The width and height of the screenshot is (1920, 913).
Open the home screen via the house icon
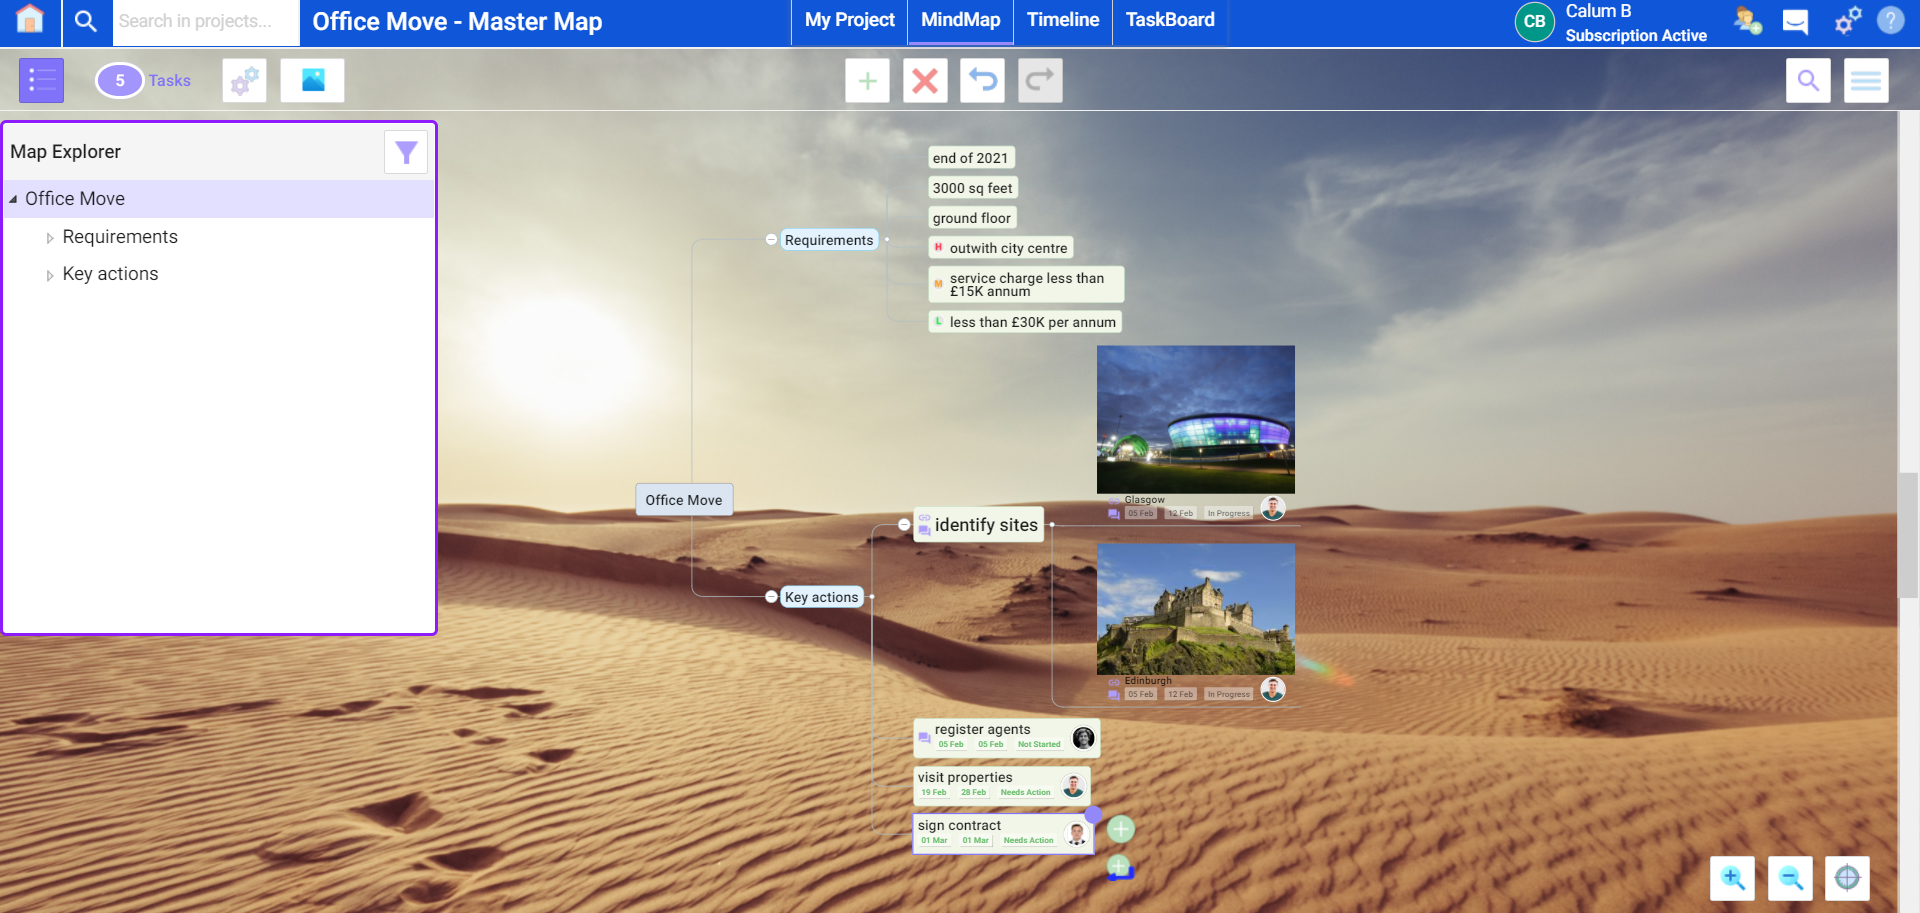click(x=29, y=22)
